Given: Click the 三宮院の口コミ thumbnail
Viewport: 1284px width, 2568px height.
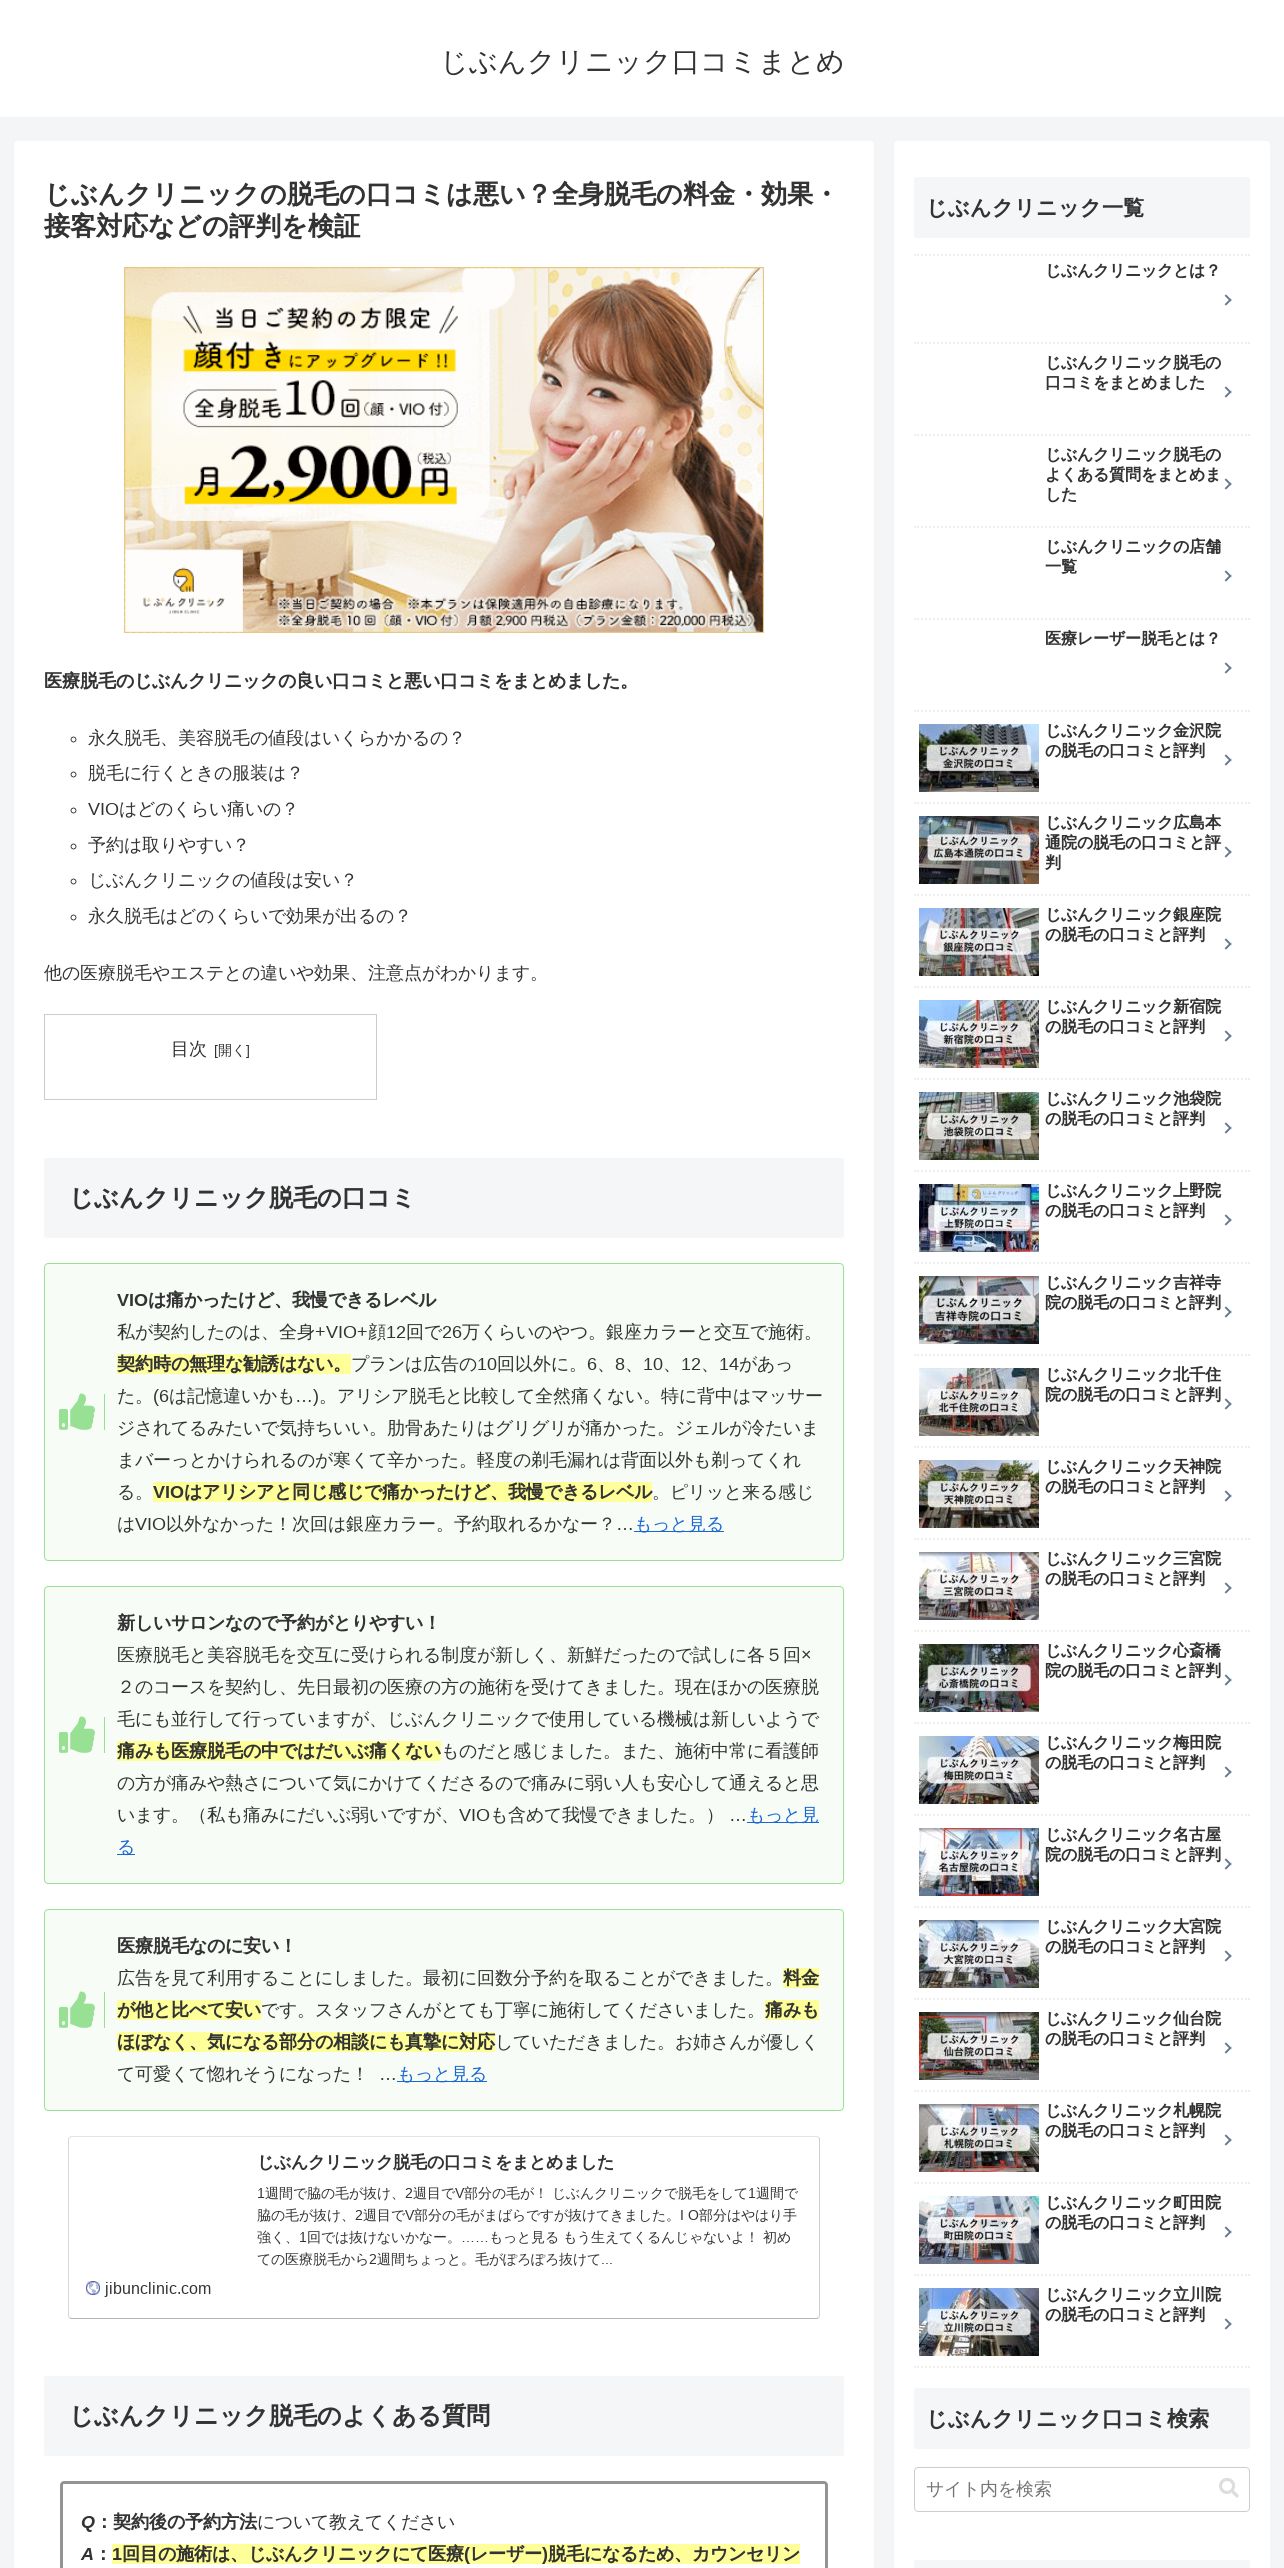Looking at the screenshot, I should coord(978,1586).
